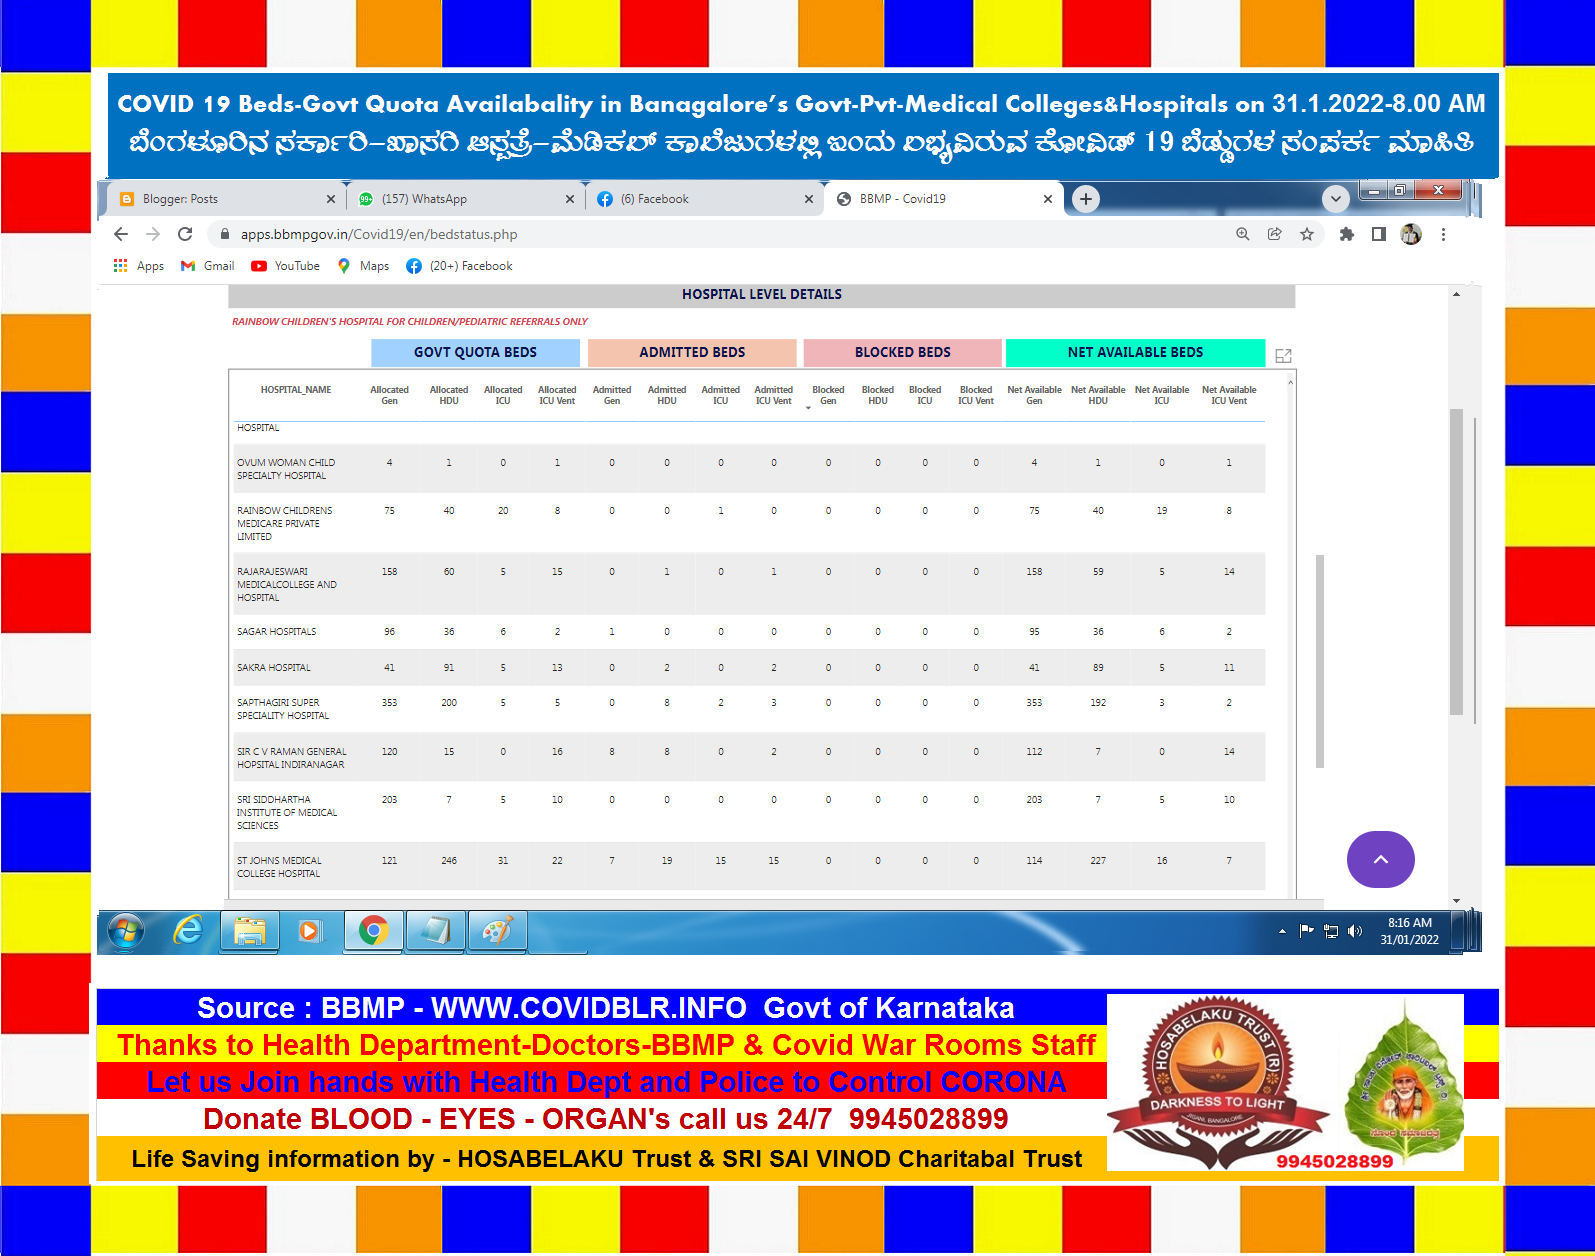Image resolution: width=1595 pixels, height=1256 pixels.
Task: Open the Chrome profile avatar
Action: pyautogui.click(x=1411, y=234)
